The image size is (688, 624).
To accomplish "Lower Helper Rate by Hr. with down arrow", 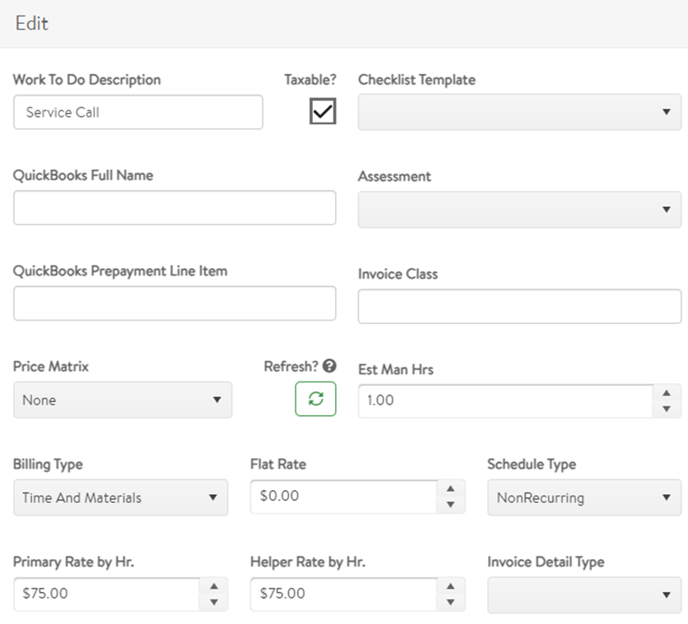I will [450, 602].
